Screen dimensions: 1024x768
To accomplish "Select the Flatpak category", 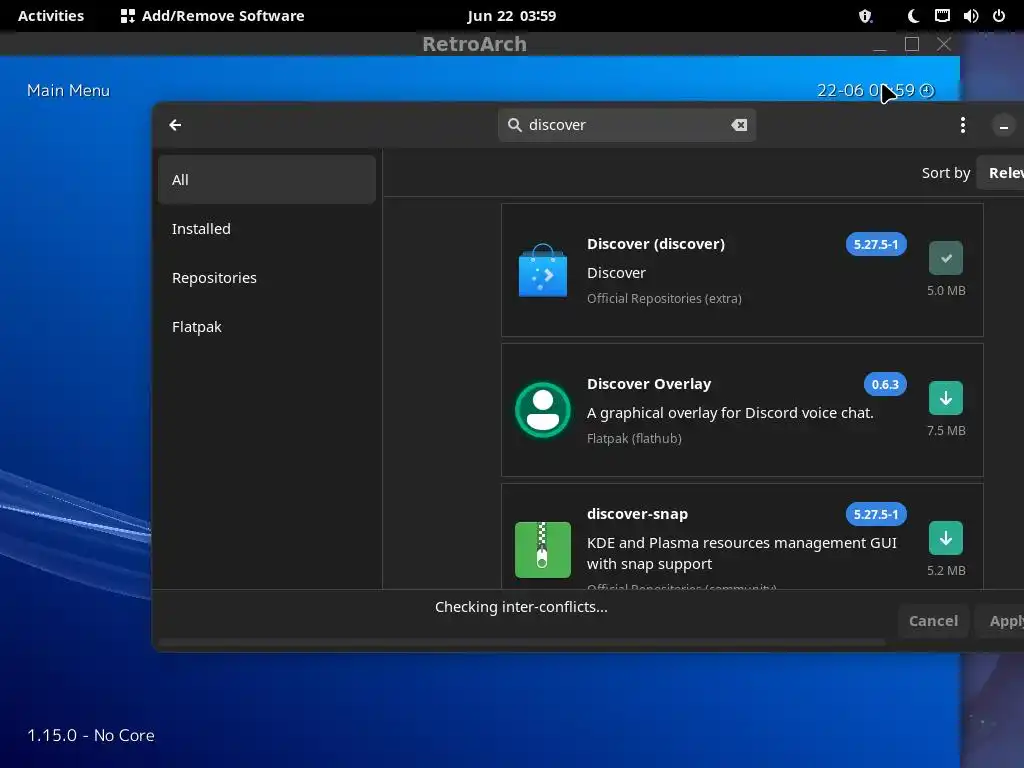I will tap(266, 327).
